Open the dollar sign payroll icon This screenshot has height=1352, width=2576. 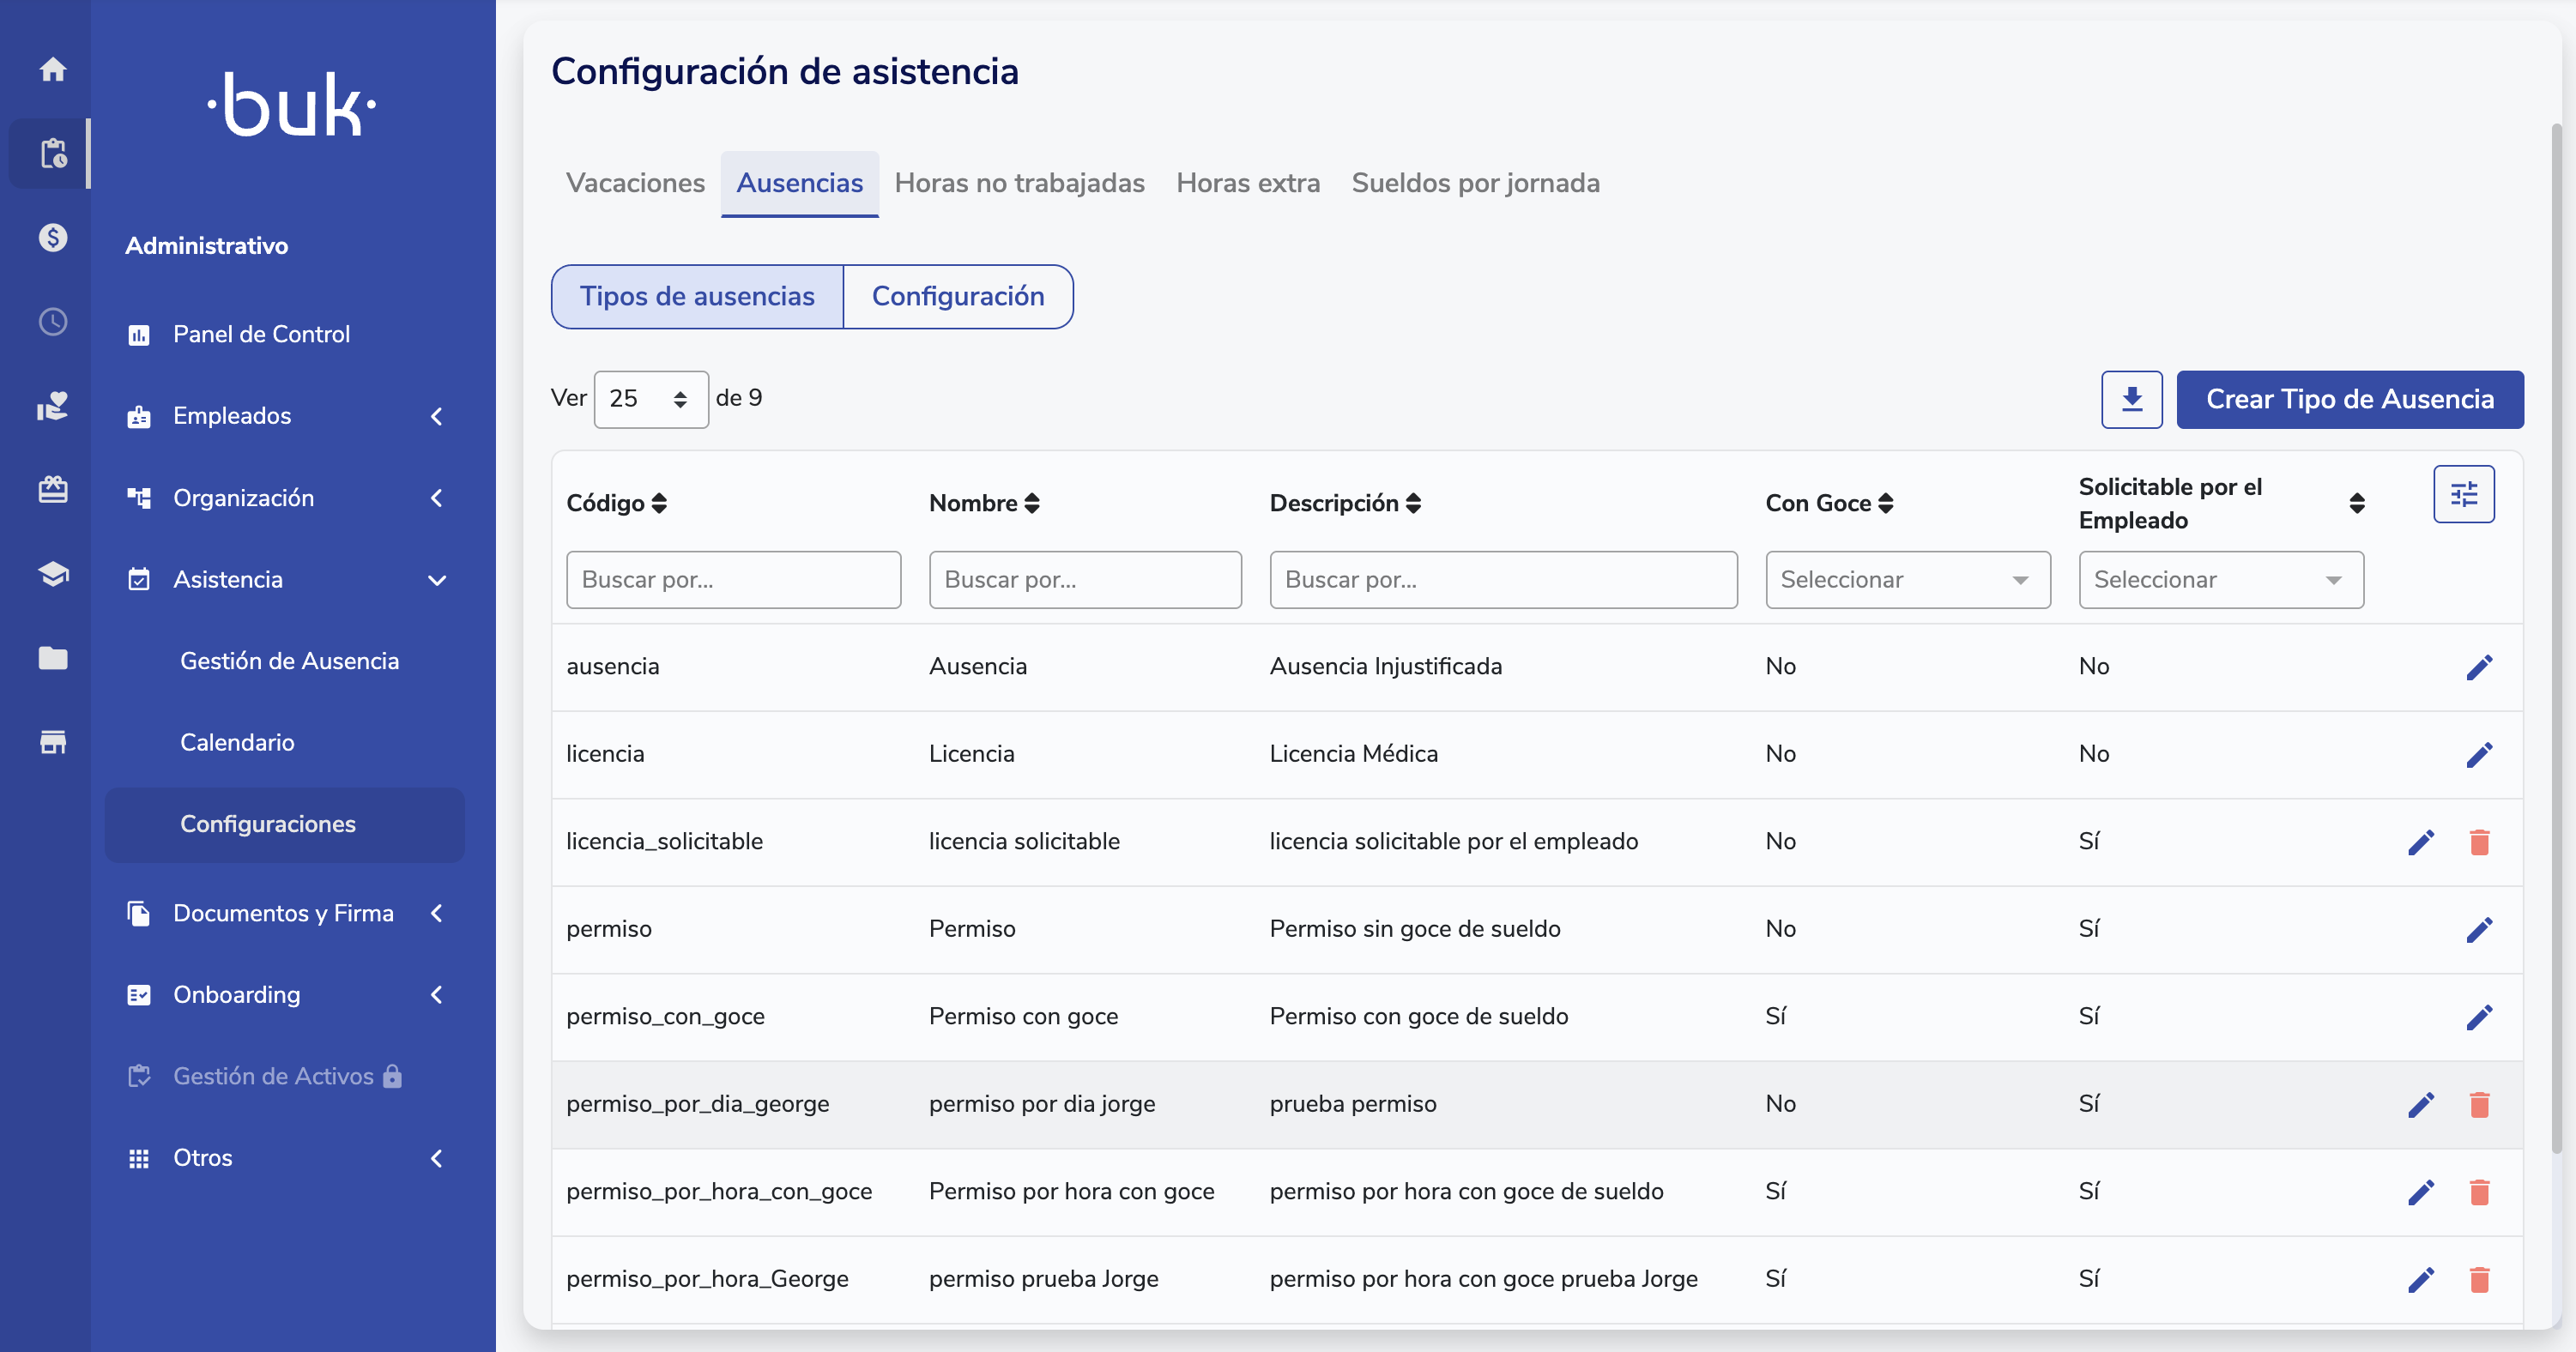53,238
